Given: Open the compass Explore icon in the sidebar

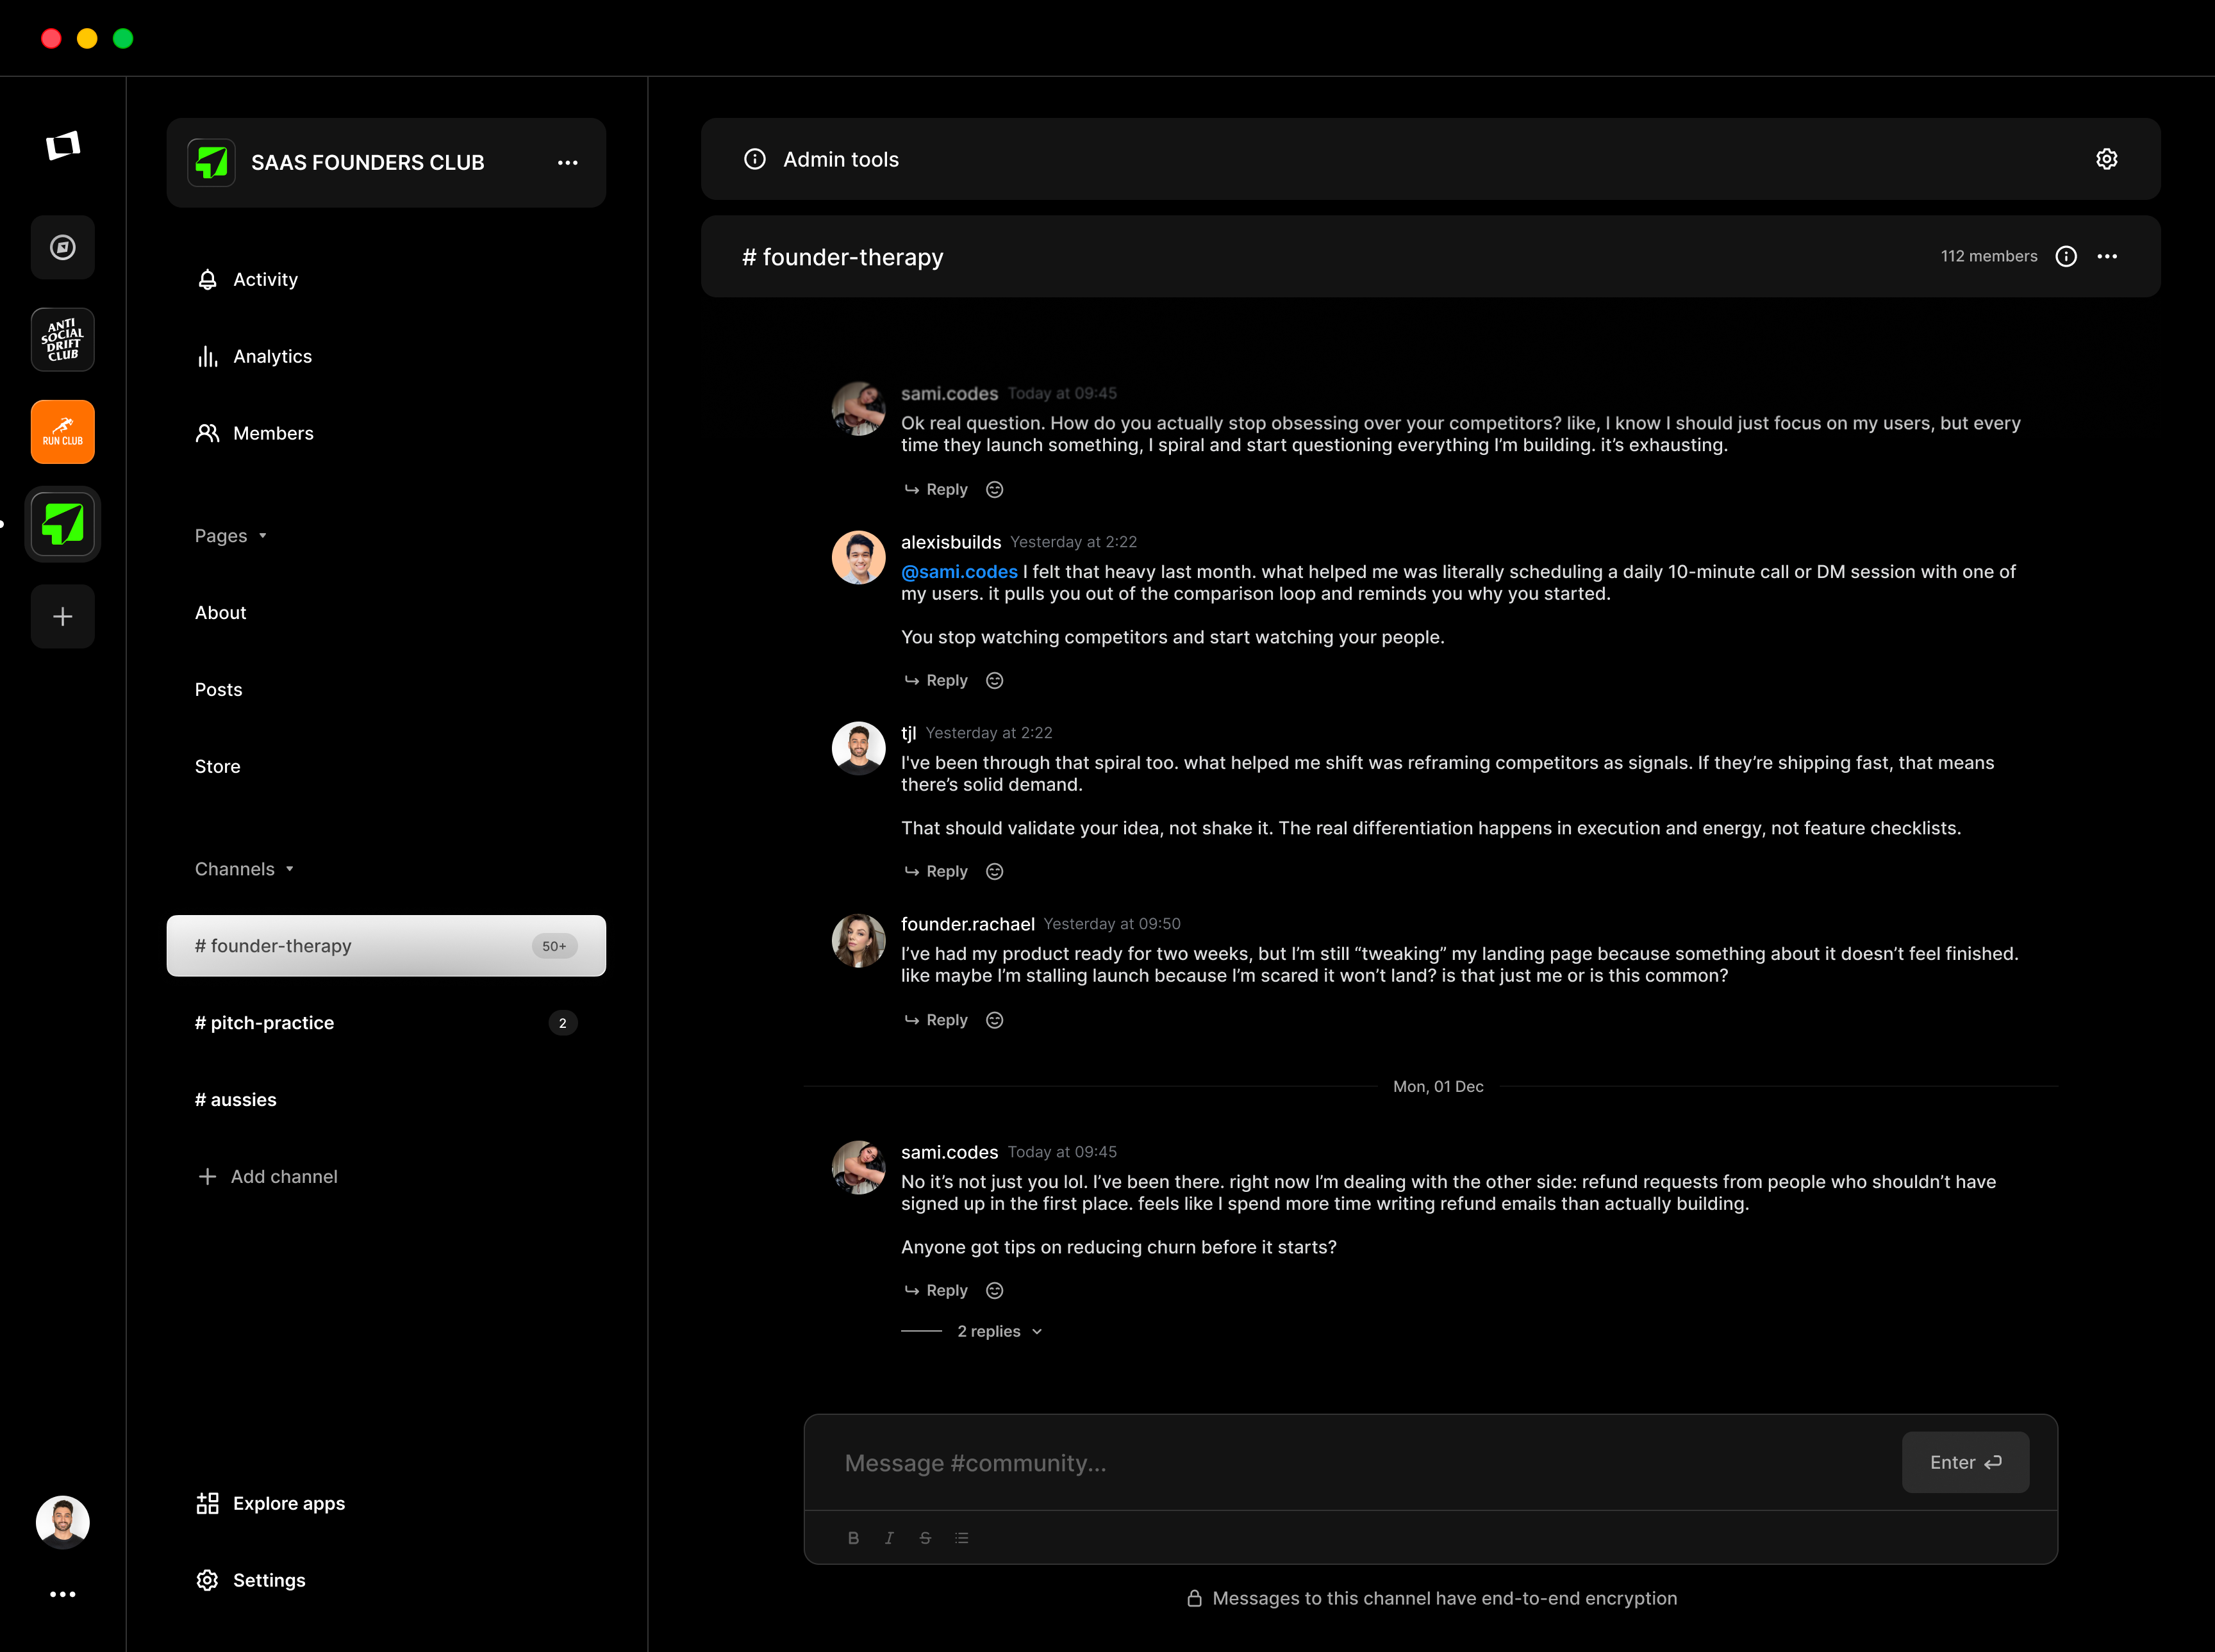Looking at the screenshot, I should pyautogui.click(x=63, y=247).
